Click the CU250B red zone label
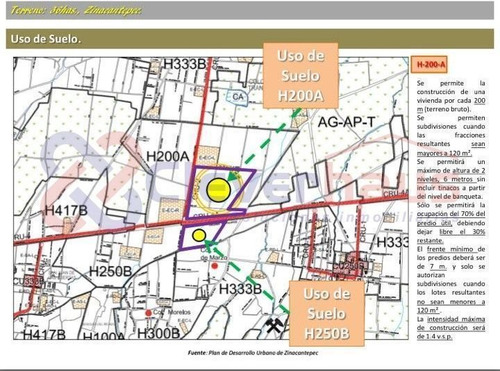 pyautogui.click(x=348, y=266)
